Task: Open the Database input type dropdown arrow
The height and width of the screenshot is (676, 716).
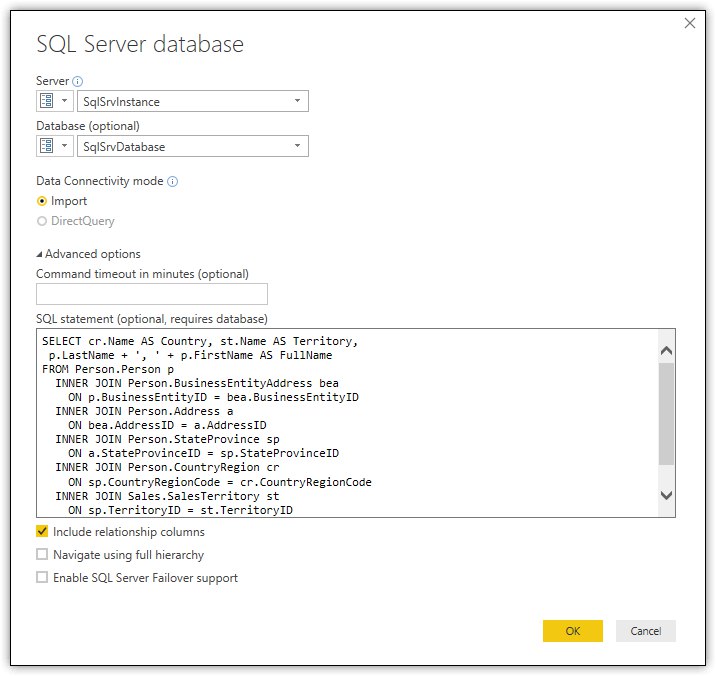Action: [64, 146]
